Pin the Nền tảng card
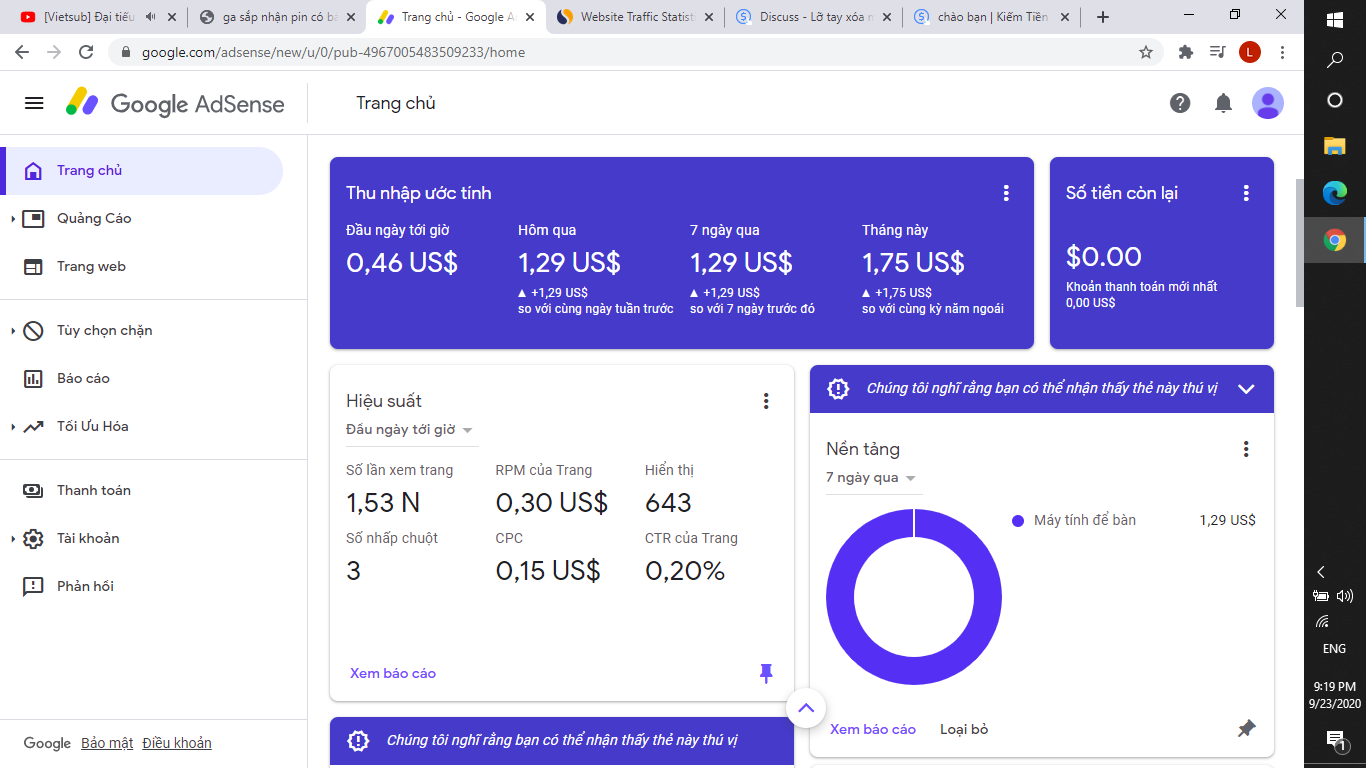This screenshot has height=768, width=1366. click(x=1246, y=729)
